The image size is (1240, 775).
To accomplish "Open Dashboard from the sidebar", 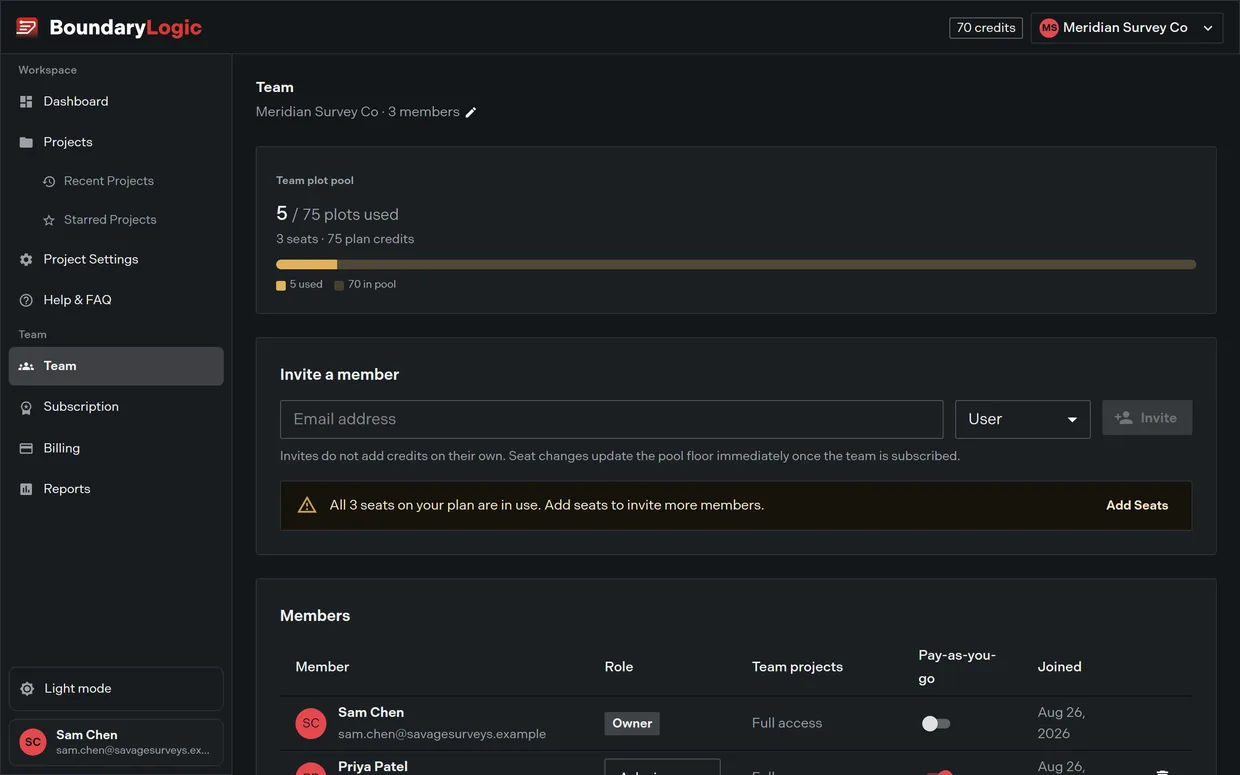I will point(116,102).
